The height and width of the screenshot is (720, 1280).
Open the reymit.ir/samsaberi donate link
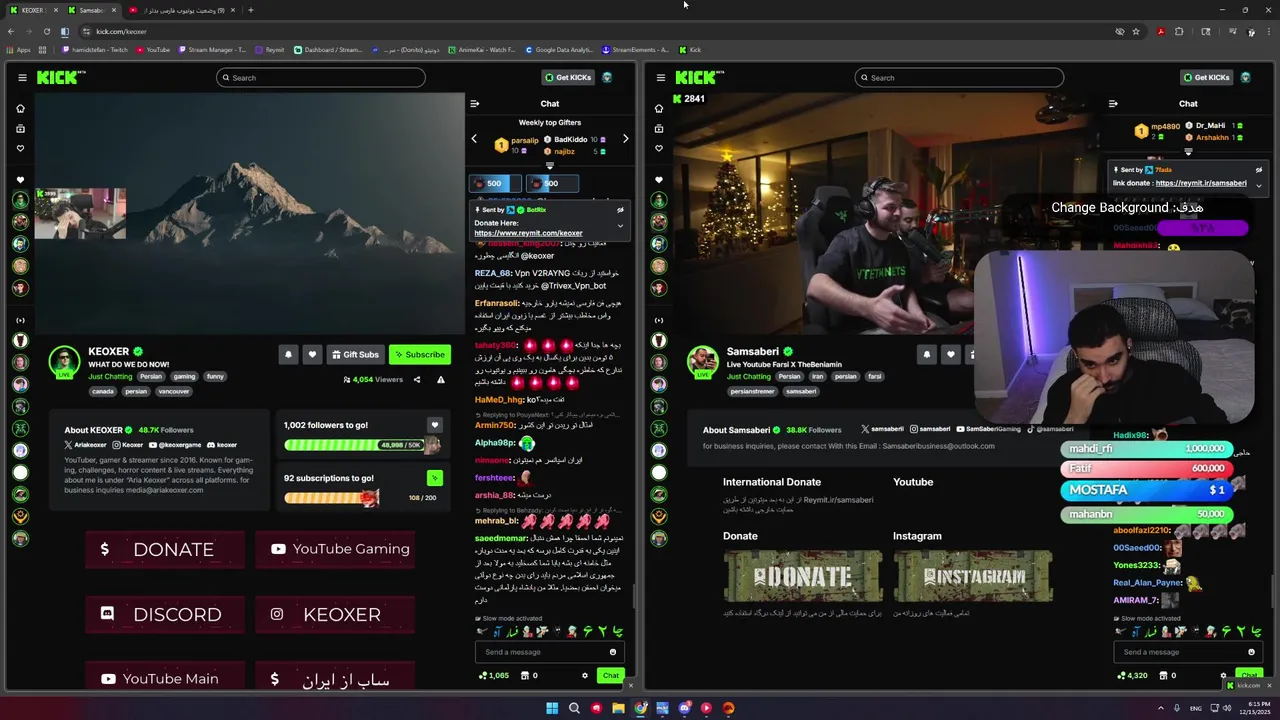[x=1200, y=183]
